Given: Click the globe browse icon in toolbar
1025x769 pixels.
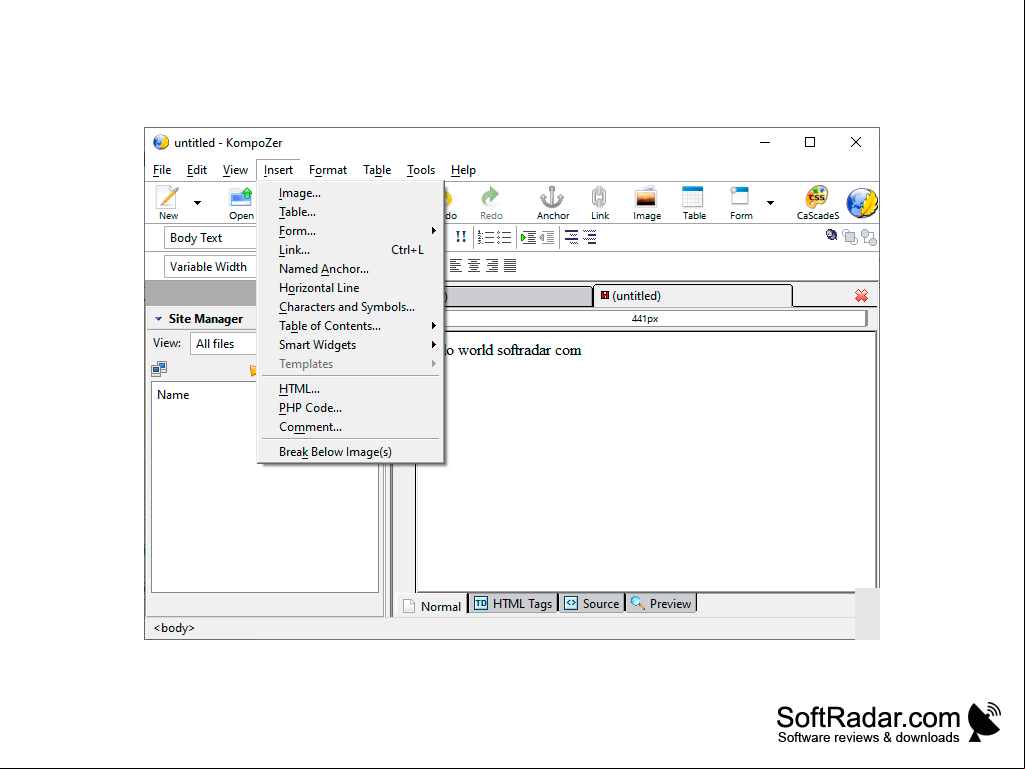Looking at the screenshot, I should (x=862, y=203).
